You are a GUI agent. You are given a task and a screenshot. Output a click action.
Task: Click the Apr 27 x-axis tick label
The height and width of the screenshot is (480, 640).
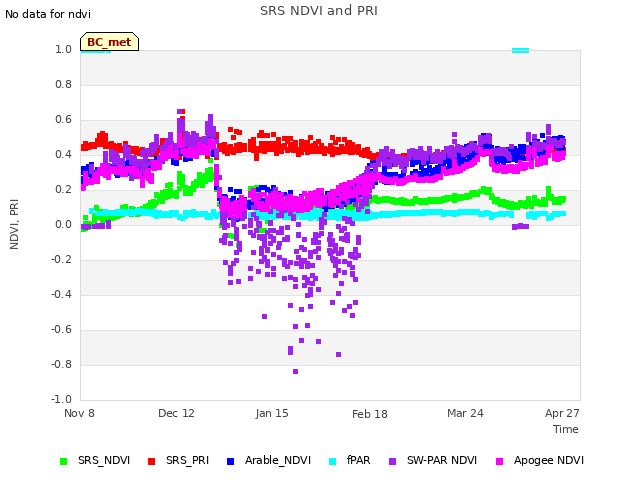tap(562, 413)
